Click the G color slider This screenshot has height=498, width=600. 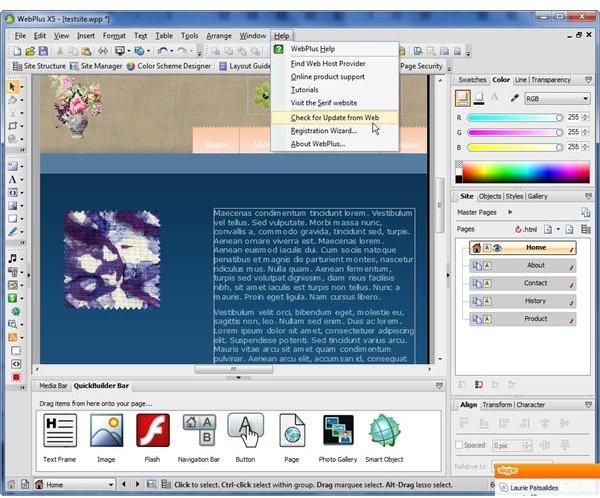pos(515,132)
